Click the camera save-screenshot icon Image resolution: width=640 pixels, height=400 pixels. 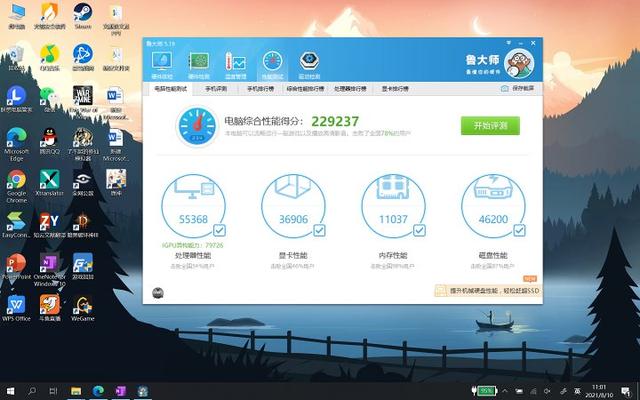tap(504, 88)
